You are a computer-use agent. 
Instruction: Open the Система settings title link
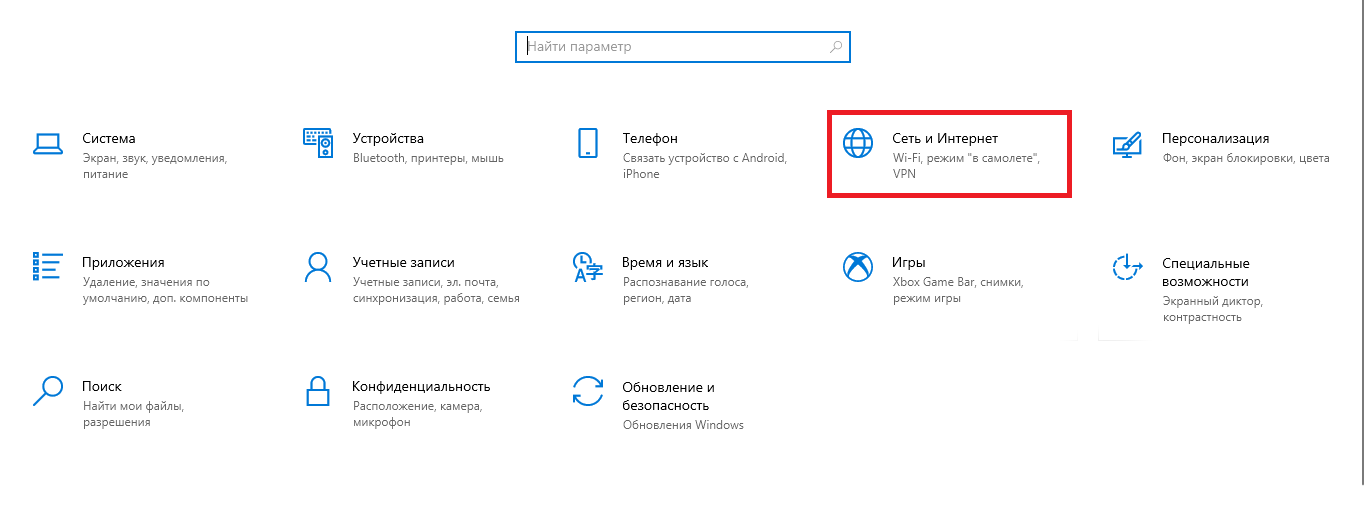[108, 139]
